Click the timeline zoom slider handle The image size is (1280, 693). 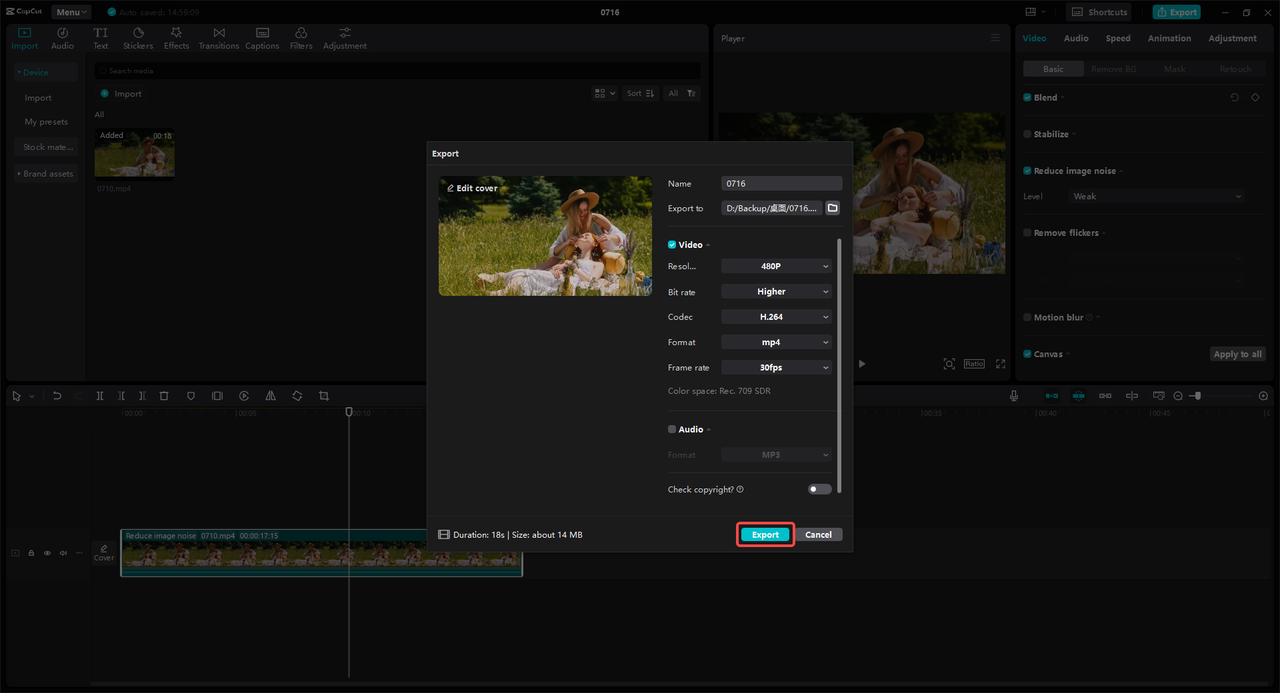[1197, 396]
